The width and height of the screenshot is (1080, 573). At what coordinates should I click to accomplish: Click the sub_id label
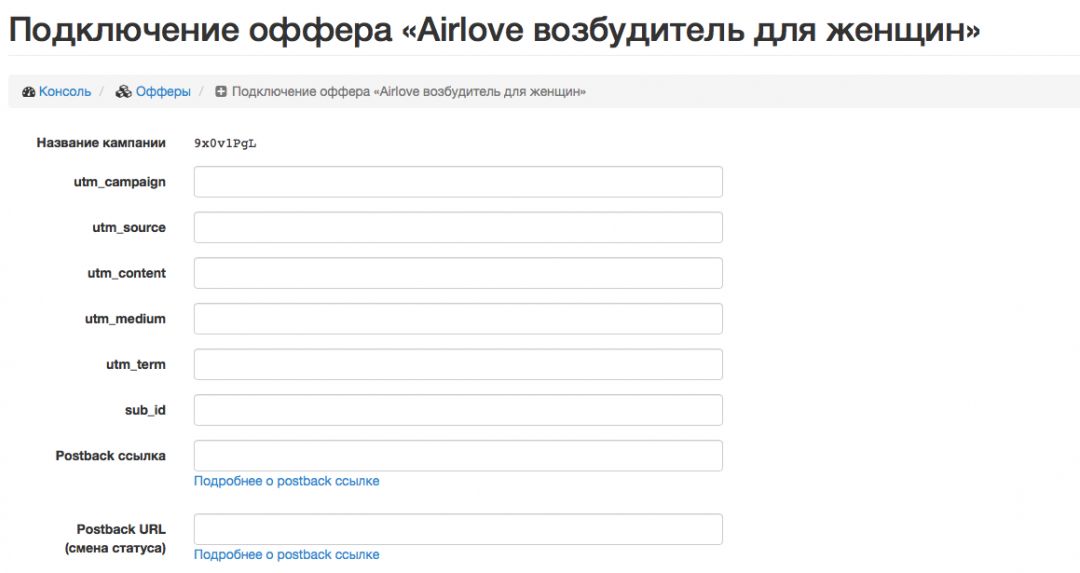click(x=145, y=410)
